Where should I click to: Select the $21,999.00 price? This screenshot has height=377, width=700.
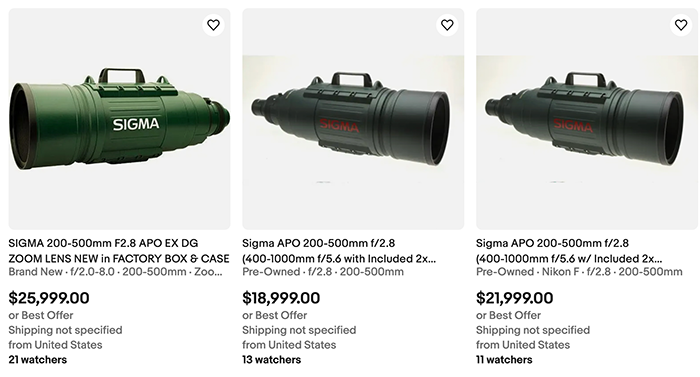pyautogui.click(x=515, y=298)
